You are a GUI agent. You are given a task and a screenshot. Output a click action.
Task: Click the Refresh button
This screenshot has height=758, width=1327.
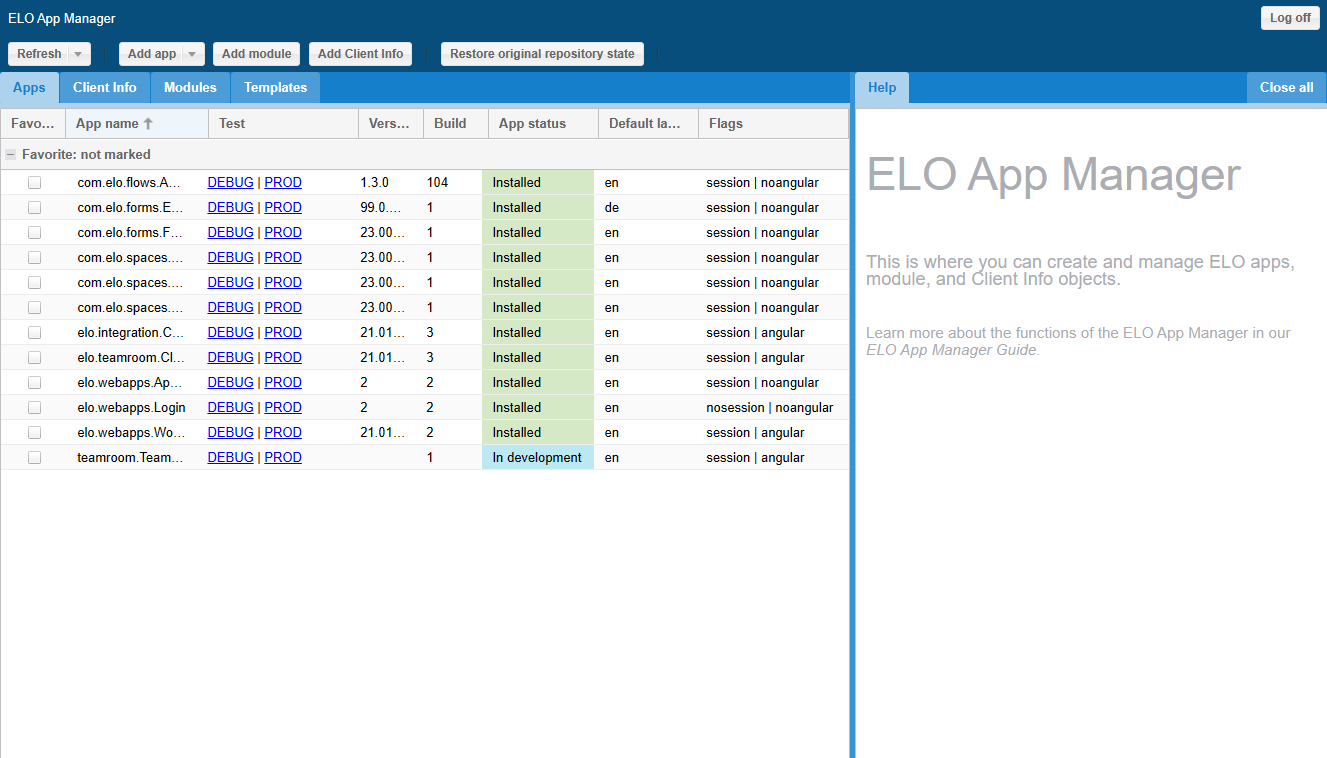[39, 54]
